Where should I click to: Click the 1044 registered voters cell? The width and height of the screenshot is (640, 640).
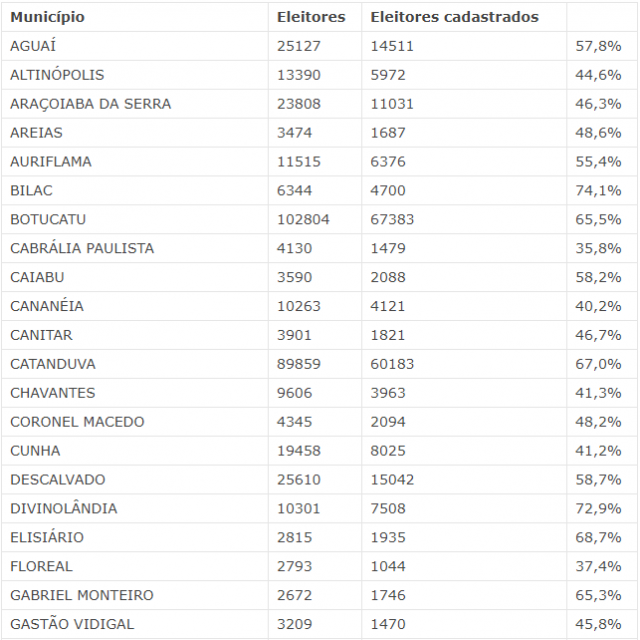point(388,566)
